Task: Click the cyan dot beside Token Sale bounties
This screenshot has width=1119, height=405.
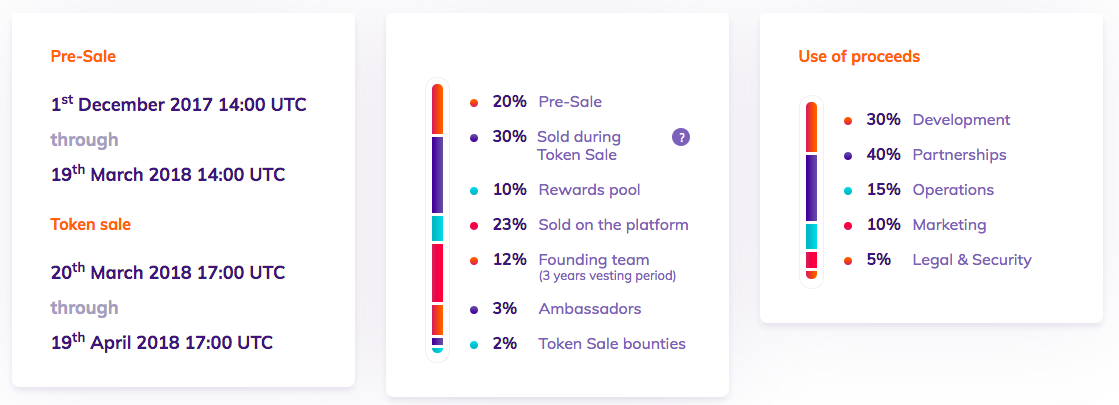Action: coord(474,344)
